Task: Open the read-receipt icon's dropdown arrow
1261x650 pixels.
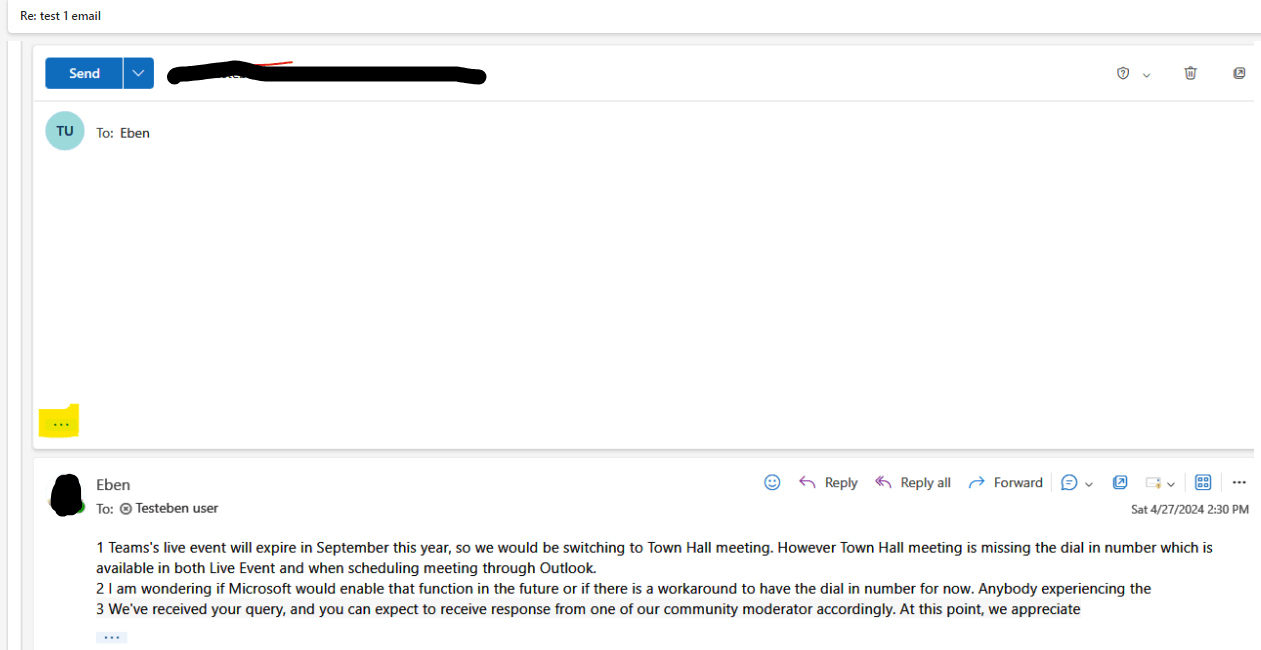Action: coord(1170,483)
